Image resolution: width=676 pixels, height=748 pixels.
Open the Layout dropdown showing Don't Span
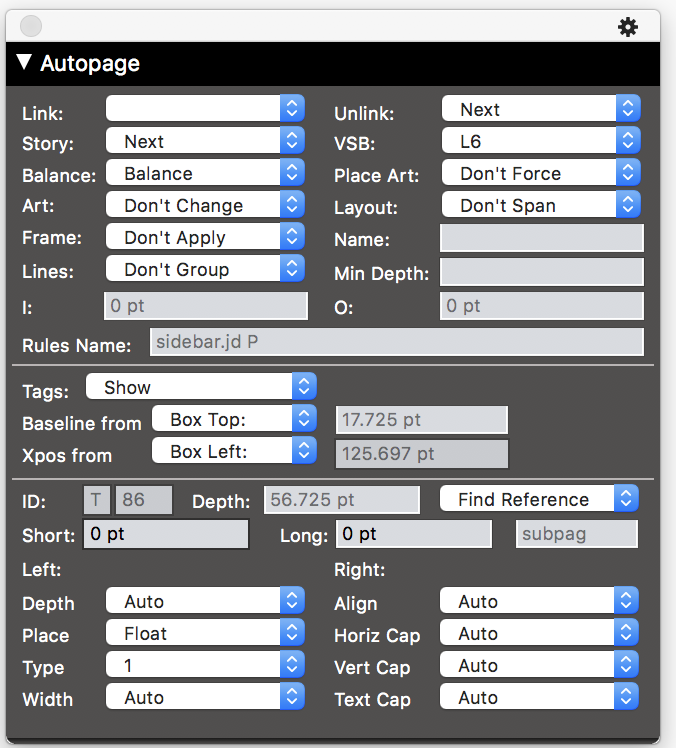tap(540, 205)
